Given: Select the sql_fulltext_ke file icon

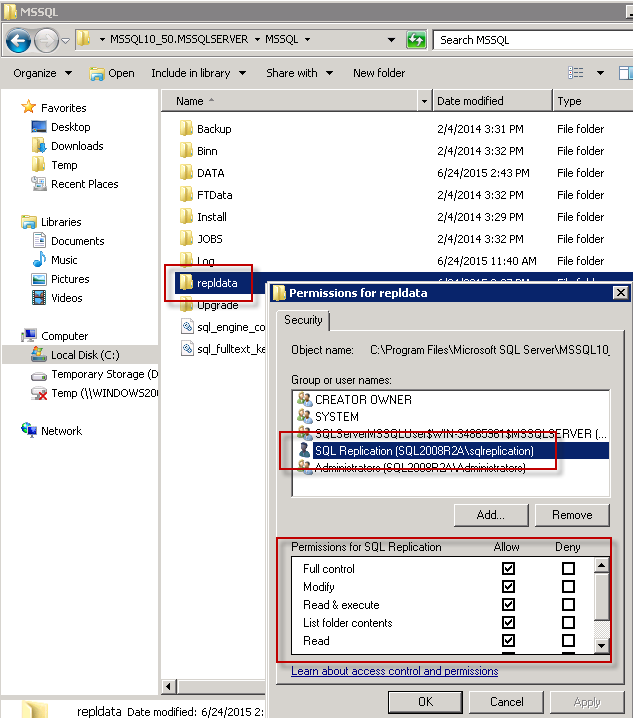Looking at the screenshot, I should (x=187, y=348).
